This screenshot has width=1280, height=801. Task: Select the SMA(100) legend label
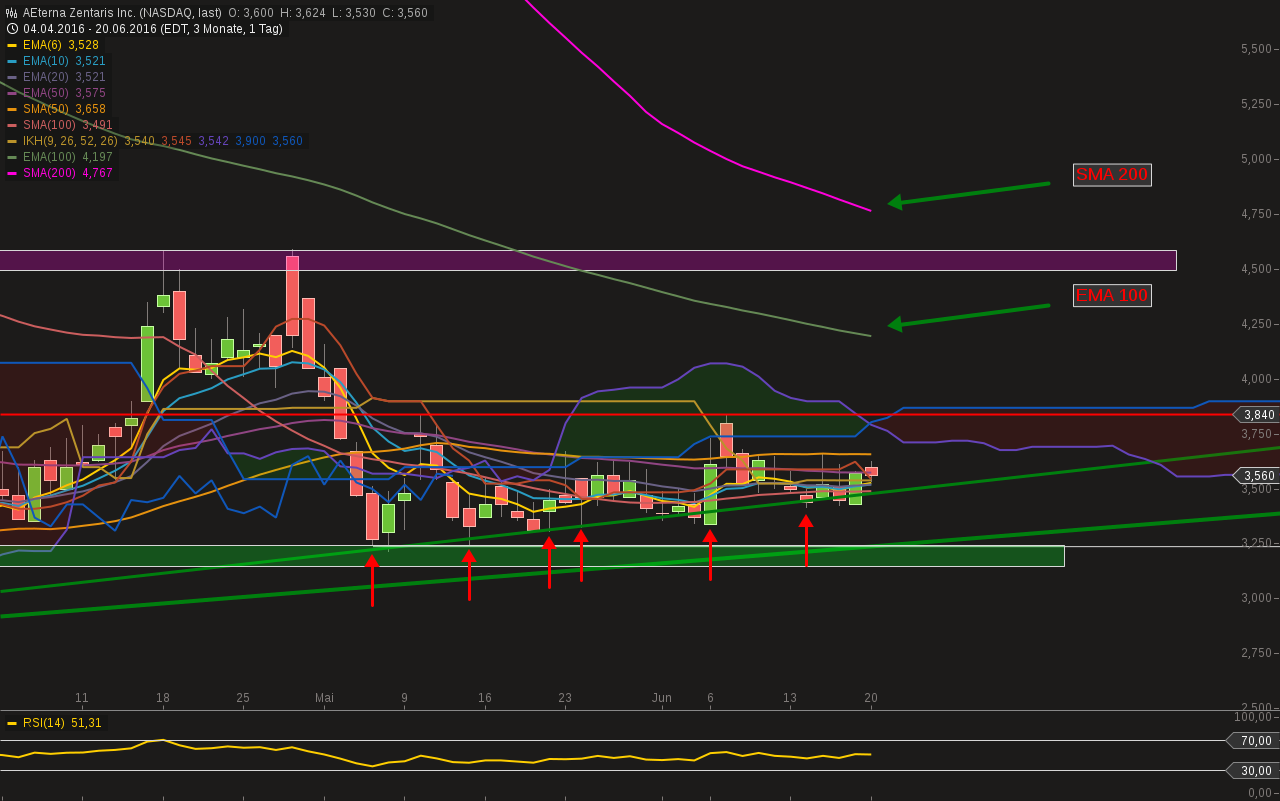49,125
